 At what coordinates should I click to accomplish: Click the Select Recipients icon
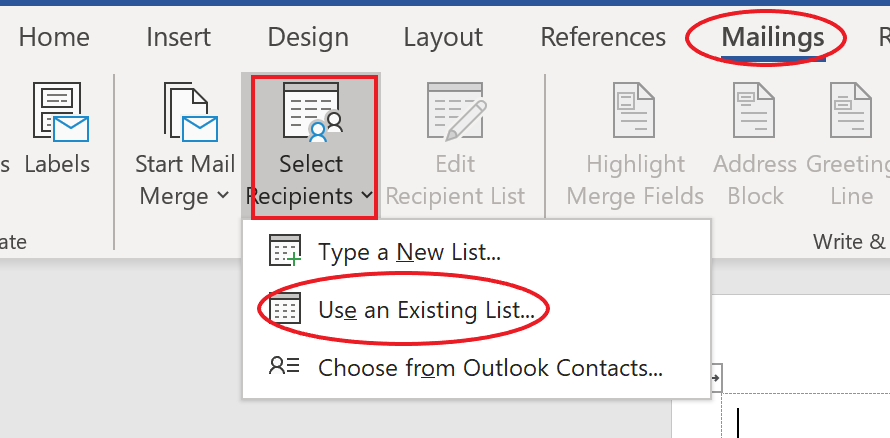coord(312,112)
